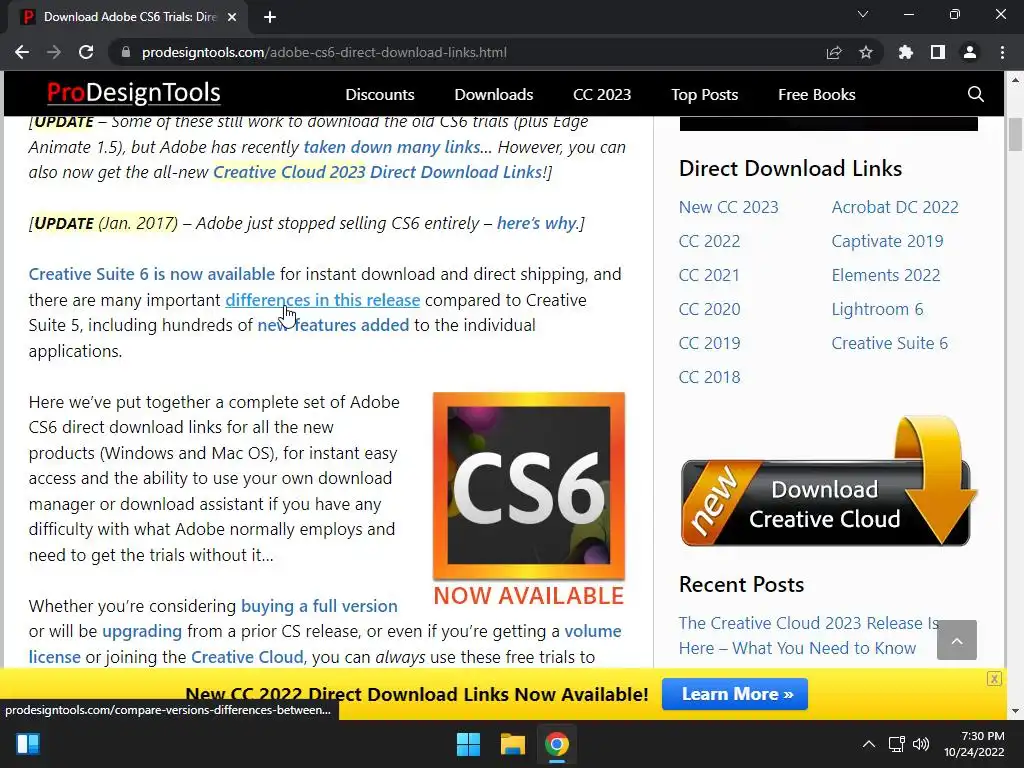Open Creative Suite 6 sidebar link

[x=889, y=343]
